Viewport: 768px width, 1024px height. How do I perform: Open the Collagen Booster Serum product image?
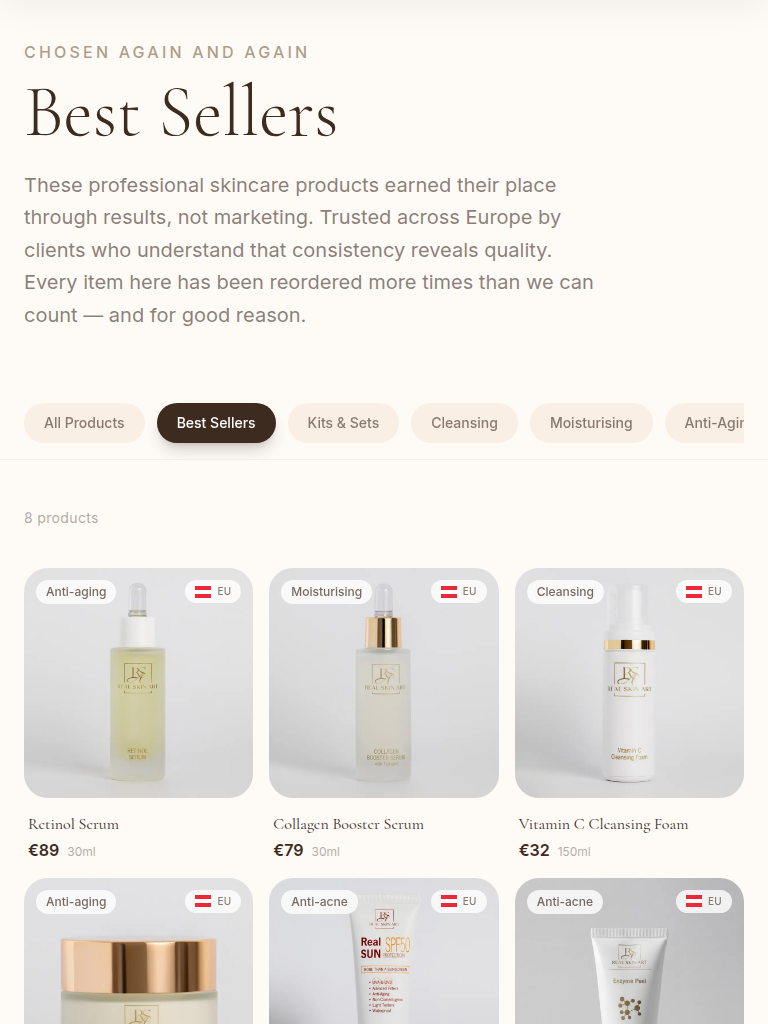coord(384,683)
